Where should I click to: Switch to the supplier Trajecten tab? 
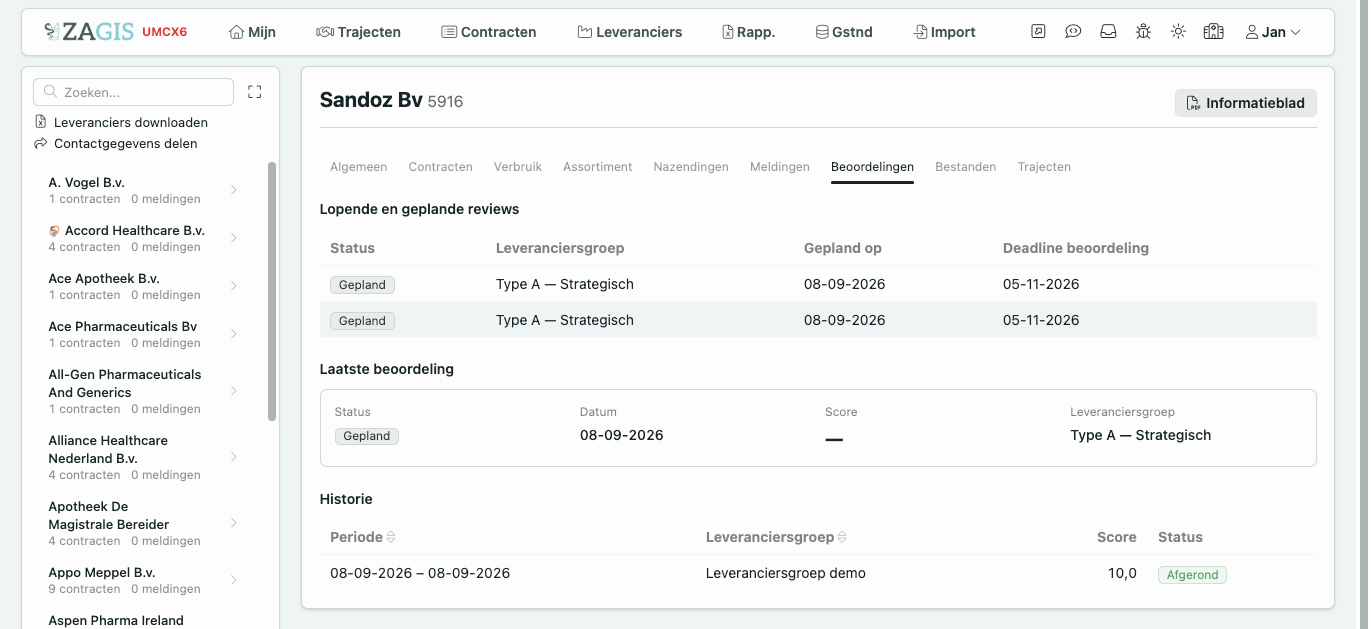1044,167
